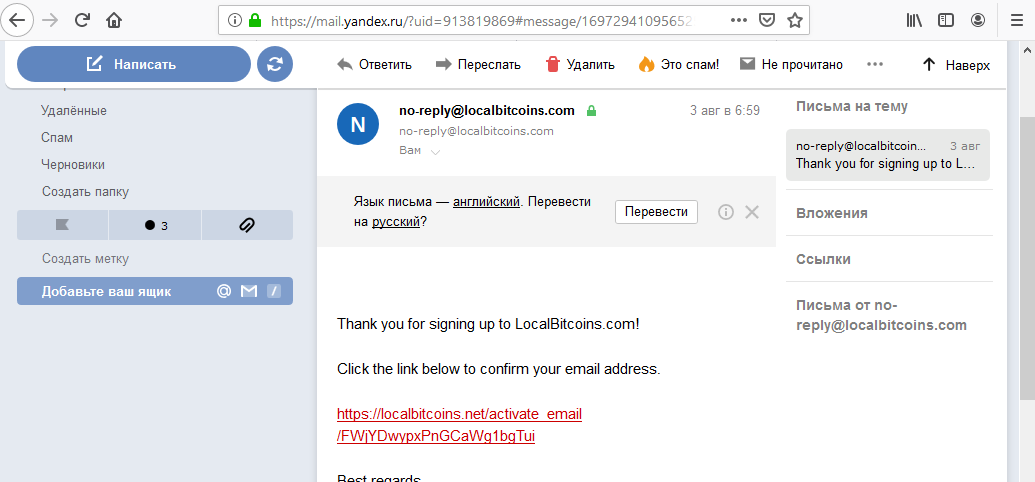1035x482 pixels.
Task: Bookmark this page with star icon
Action: (795, 20)
